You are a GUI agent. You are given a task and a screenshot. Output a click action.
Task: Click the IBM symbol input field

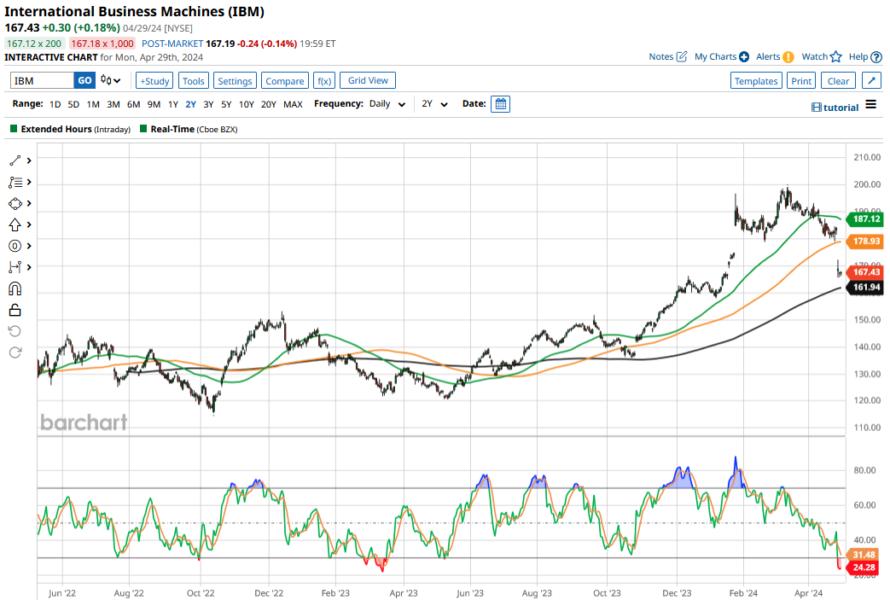pyautogui.click(x=41, y=81)
